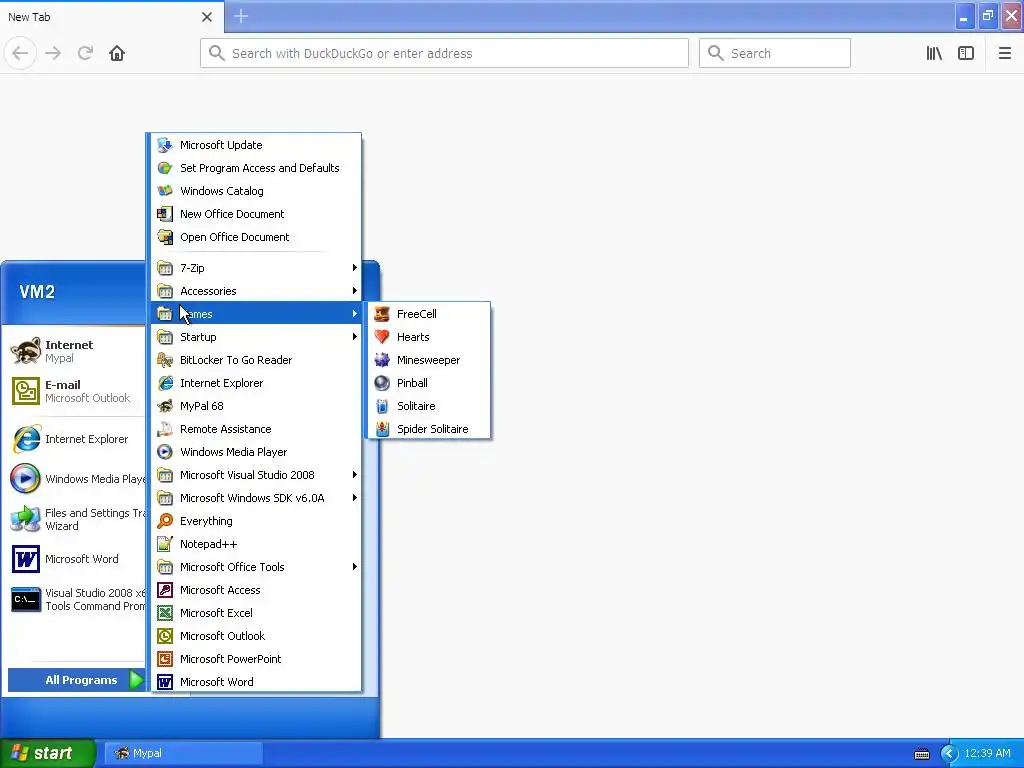
Task: Click the Pinball ball icon
Action: coord(382,383)
